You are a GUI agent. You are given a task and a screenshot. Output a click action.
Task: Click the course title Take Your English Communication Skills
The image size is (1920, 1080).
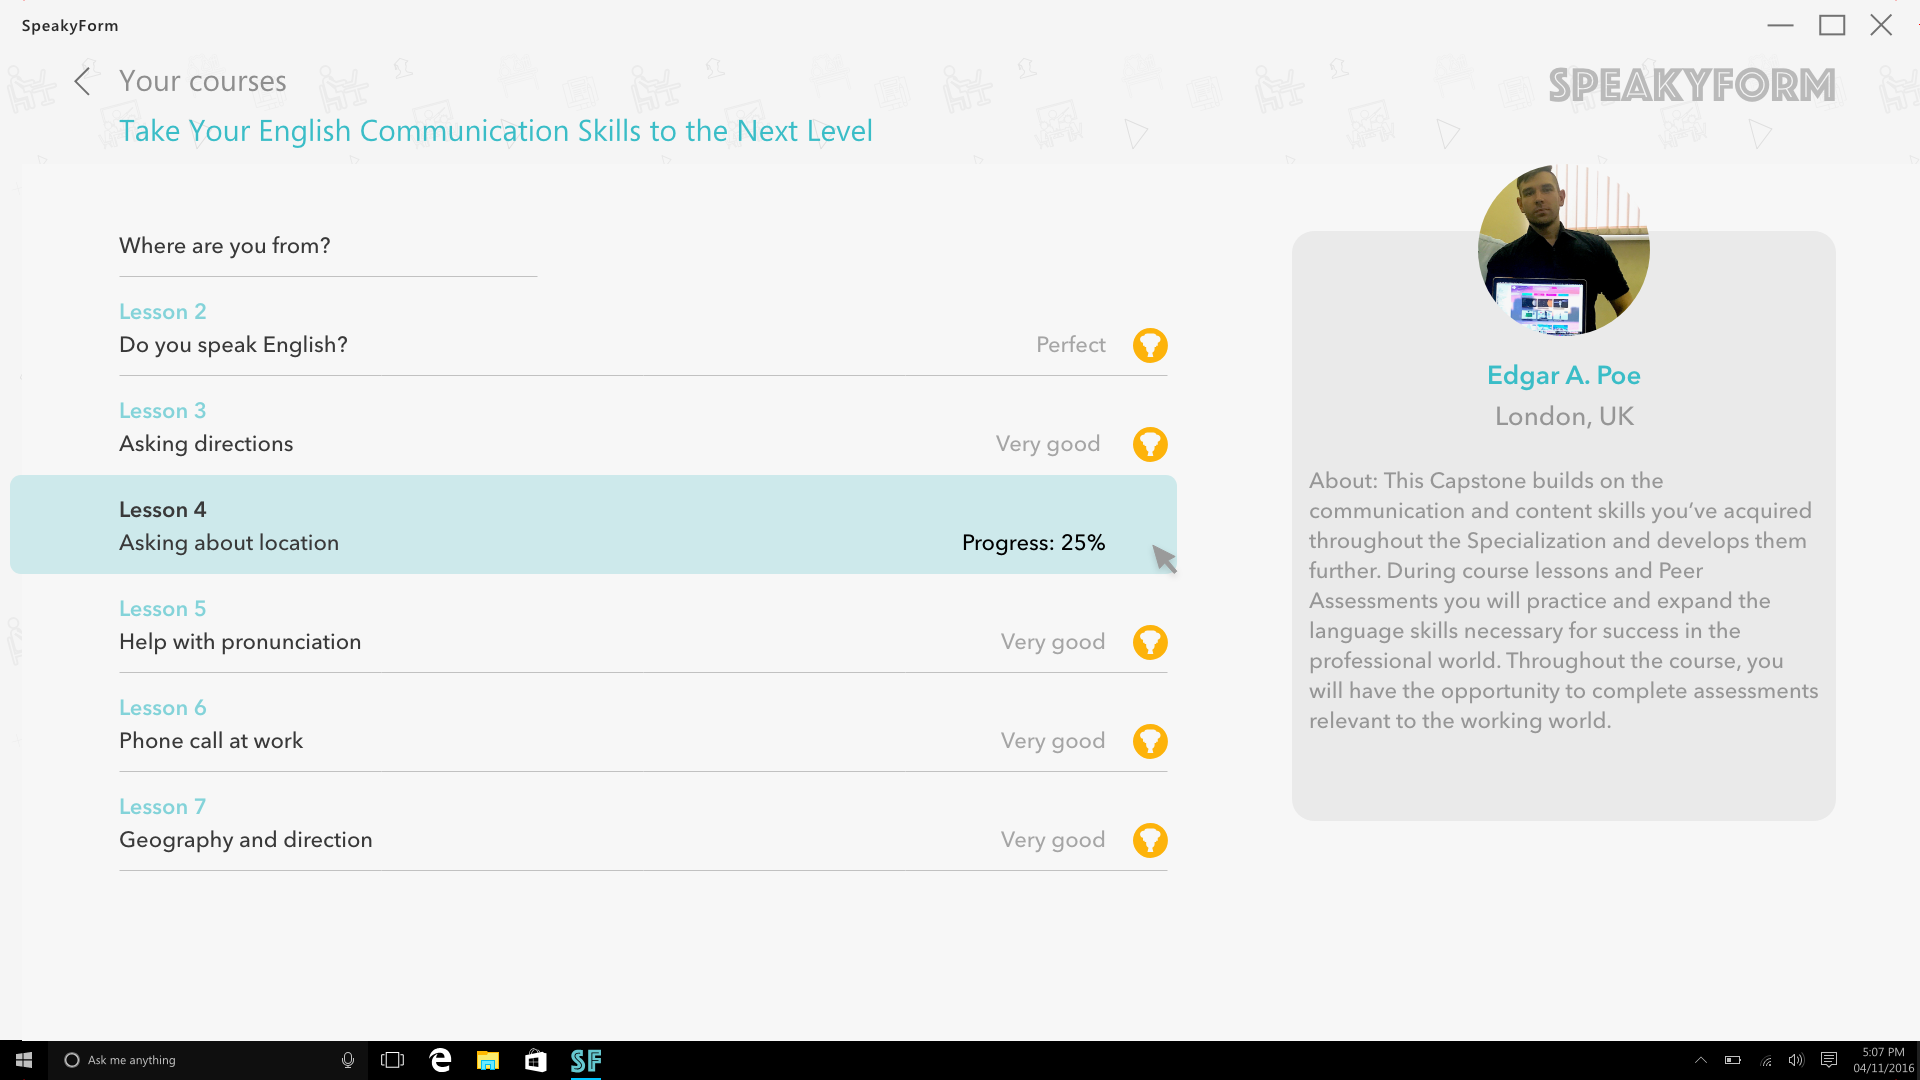tap(496, 131)
